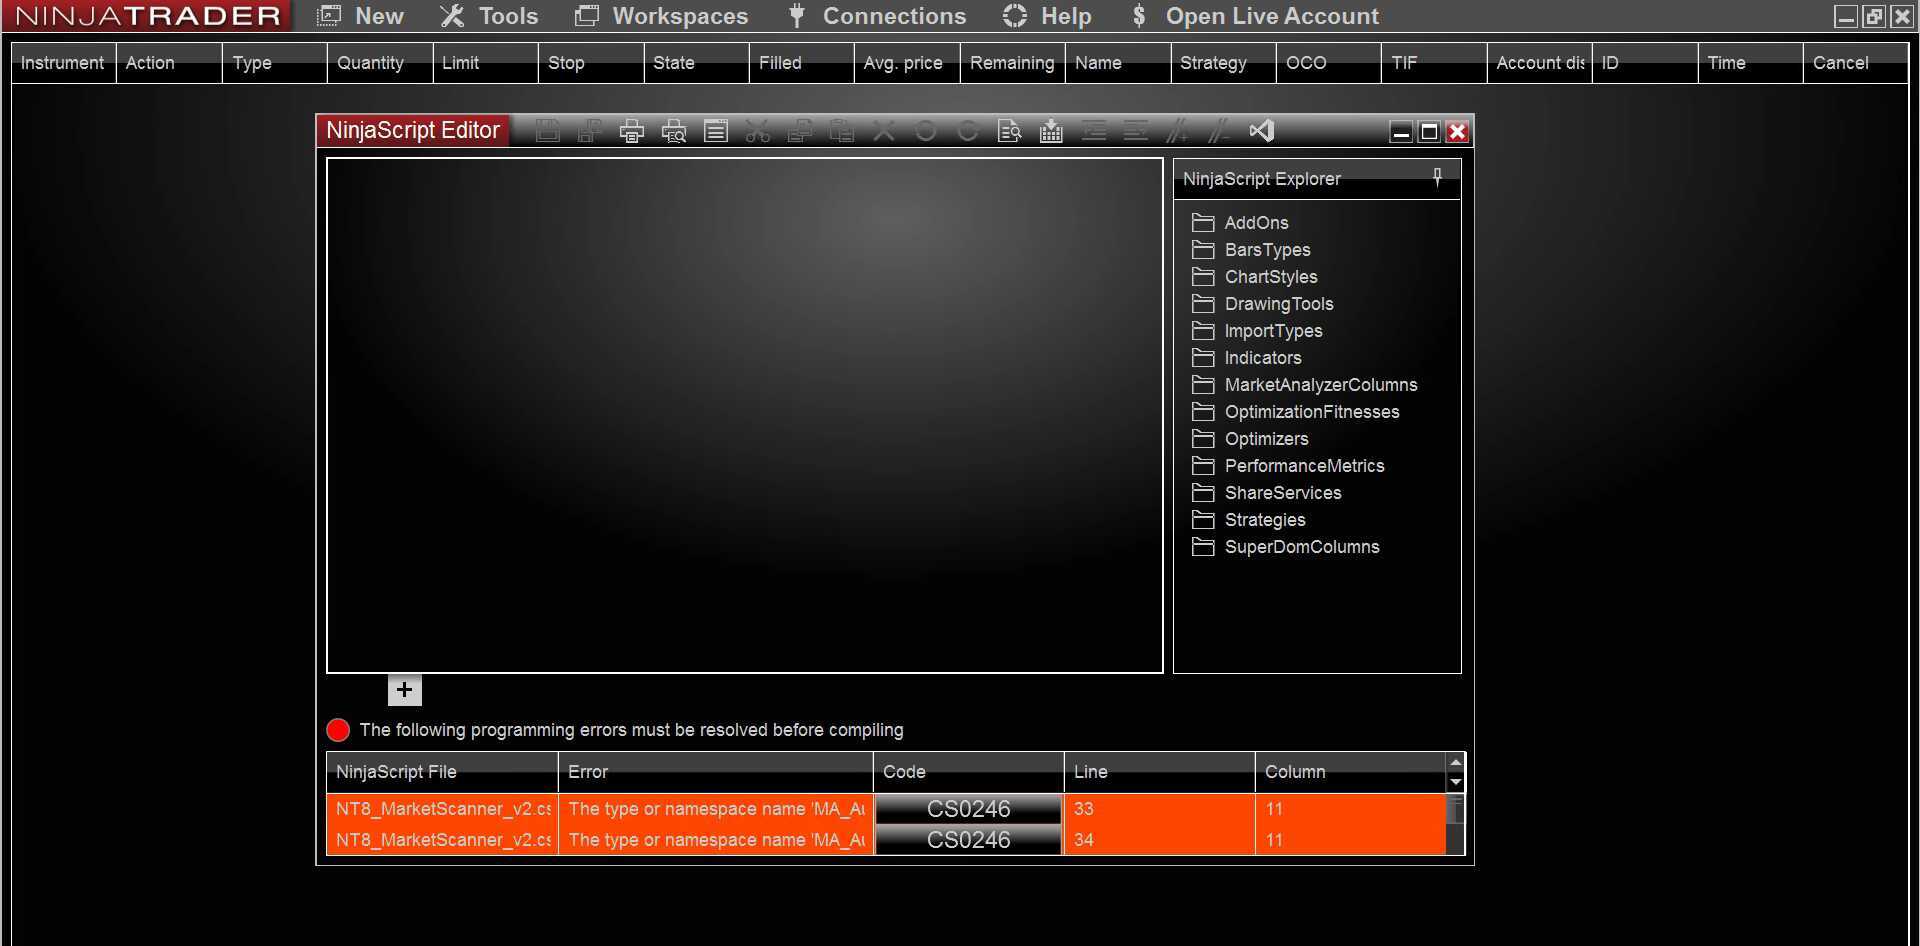
Task: Compile the NinjaScript code
Action: 1050,130
